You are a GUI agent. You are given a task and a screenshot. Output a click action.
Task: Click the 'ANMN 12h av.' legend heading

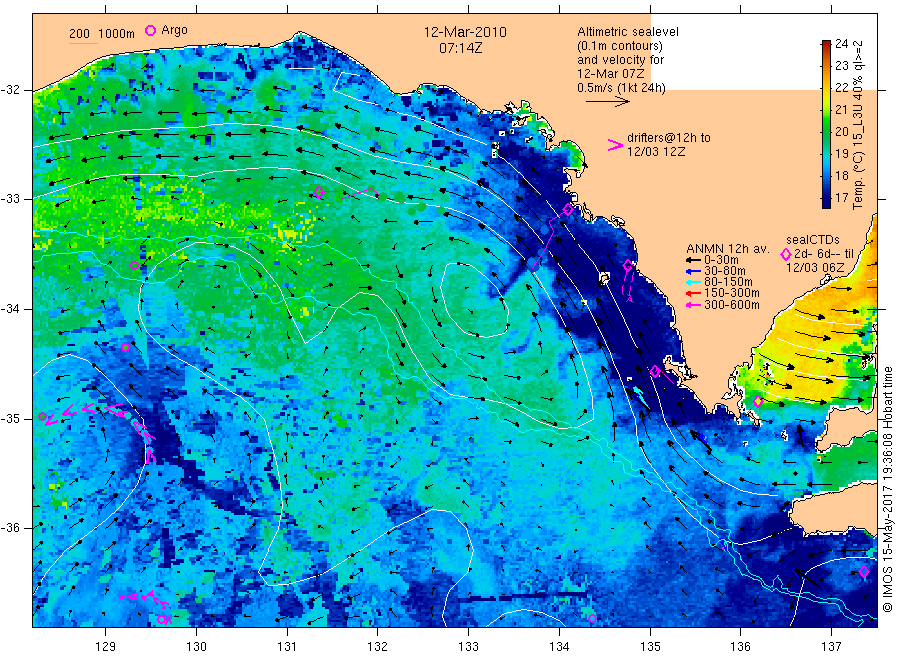(x=728, y=249)
